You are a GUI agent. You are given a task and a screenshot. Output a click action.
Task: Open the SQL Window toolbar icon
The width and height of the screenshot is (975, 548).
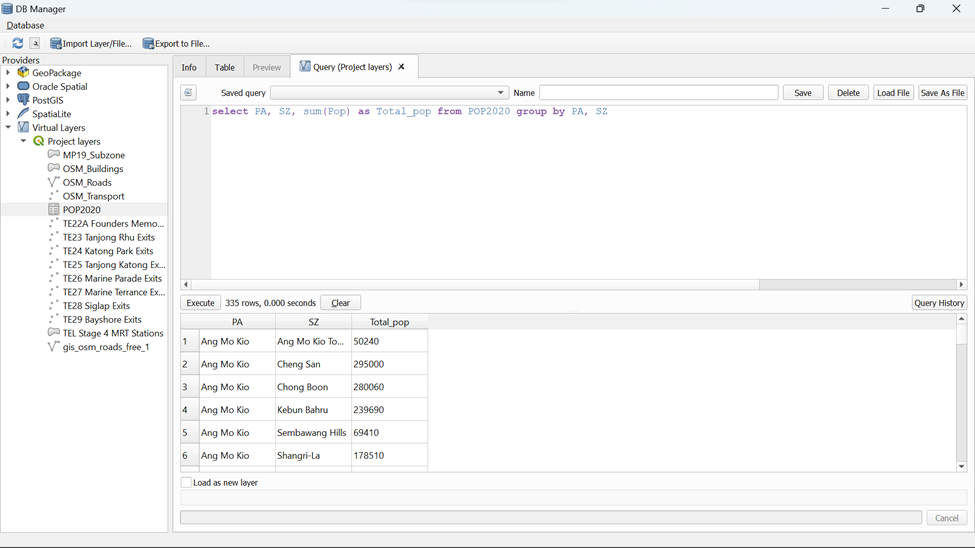(x=35, y=43)
